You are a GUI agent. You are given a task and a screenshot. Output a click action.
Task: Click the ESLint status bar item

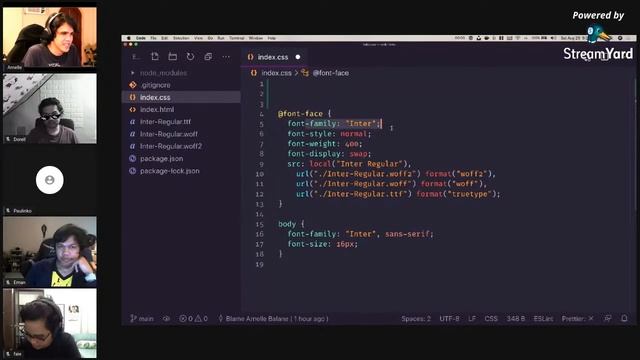[543, 318]
